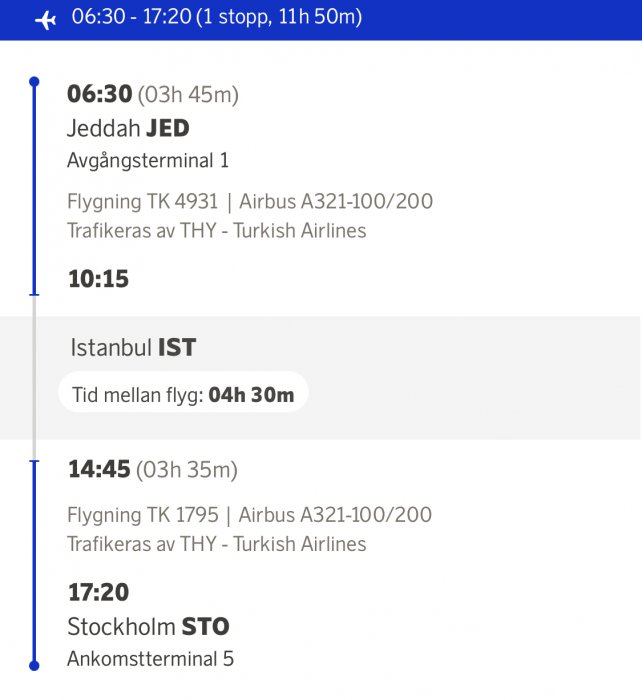Click the Stockholm STO destination name
The image size is (642, 700).
(148, 627)
